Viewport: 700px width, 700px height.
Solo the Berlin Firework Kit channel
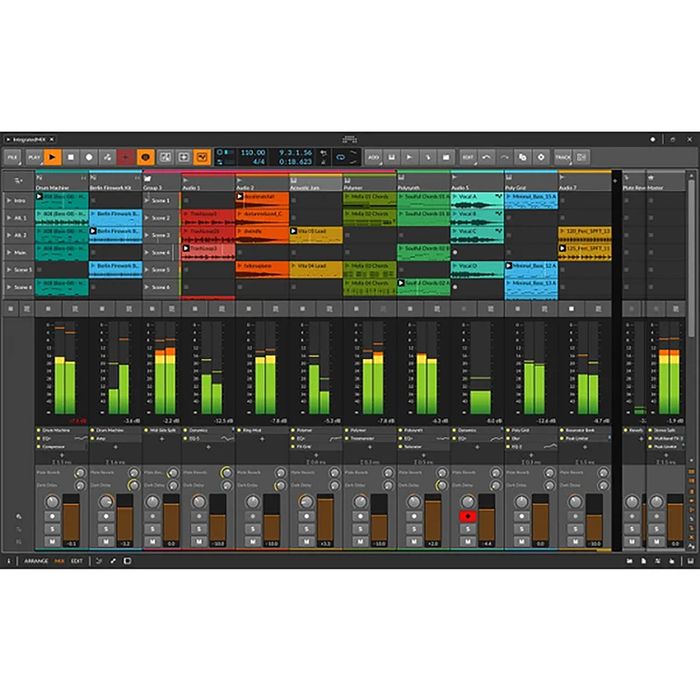[x=107, y=528]
